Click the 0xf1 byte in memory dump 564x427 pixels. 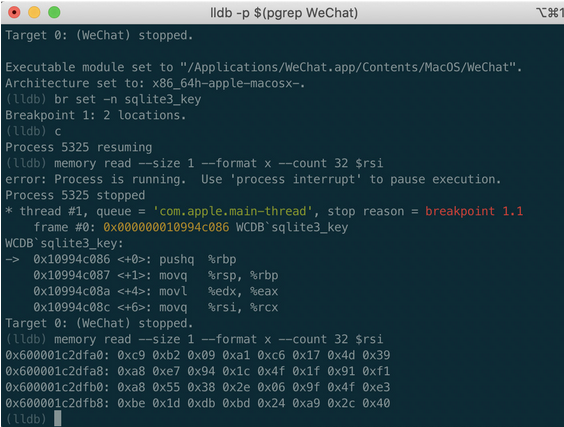[x=376, y=371]
